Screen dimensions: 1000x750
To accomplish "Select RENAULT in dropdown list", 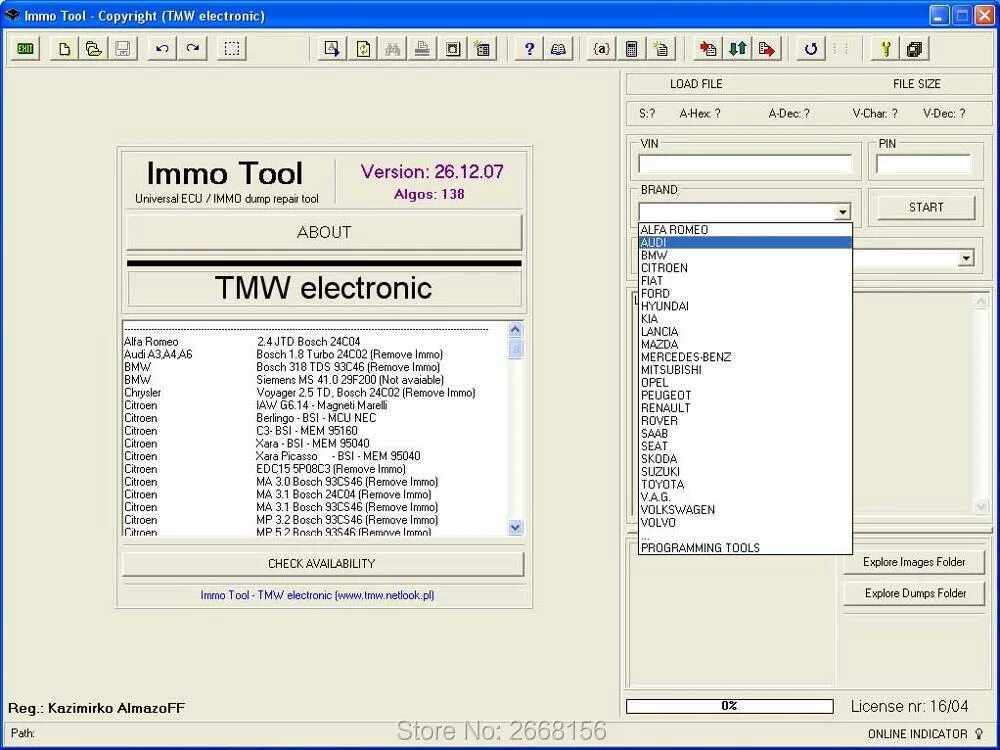I will 745,408.
